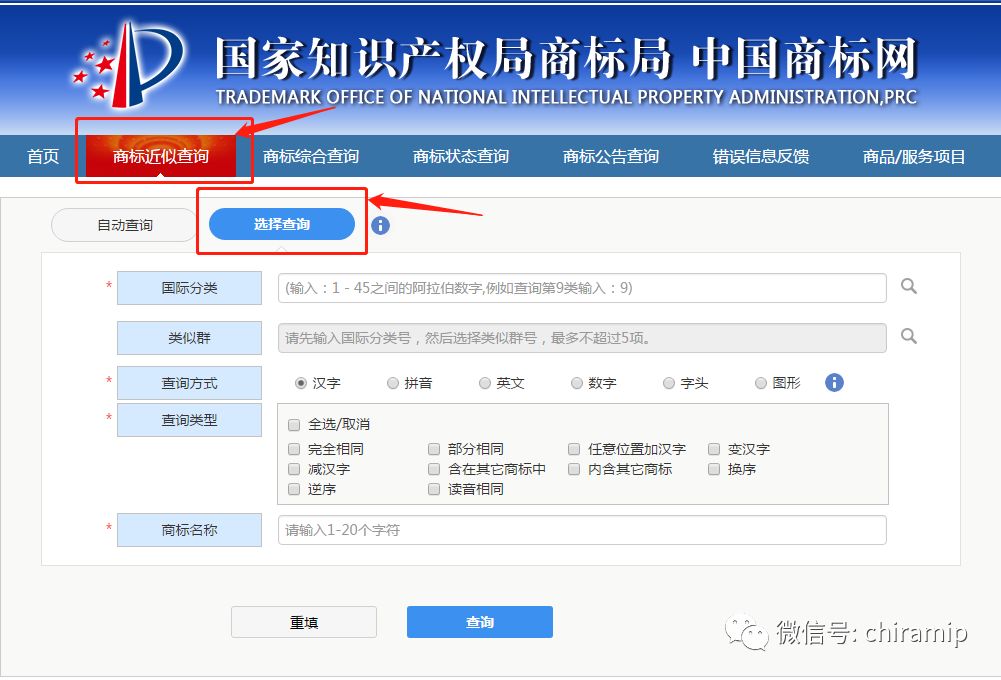This screenshot has height=680, width=1001.
Task: Click the 商标名称 label box
Action: [189, 530]
